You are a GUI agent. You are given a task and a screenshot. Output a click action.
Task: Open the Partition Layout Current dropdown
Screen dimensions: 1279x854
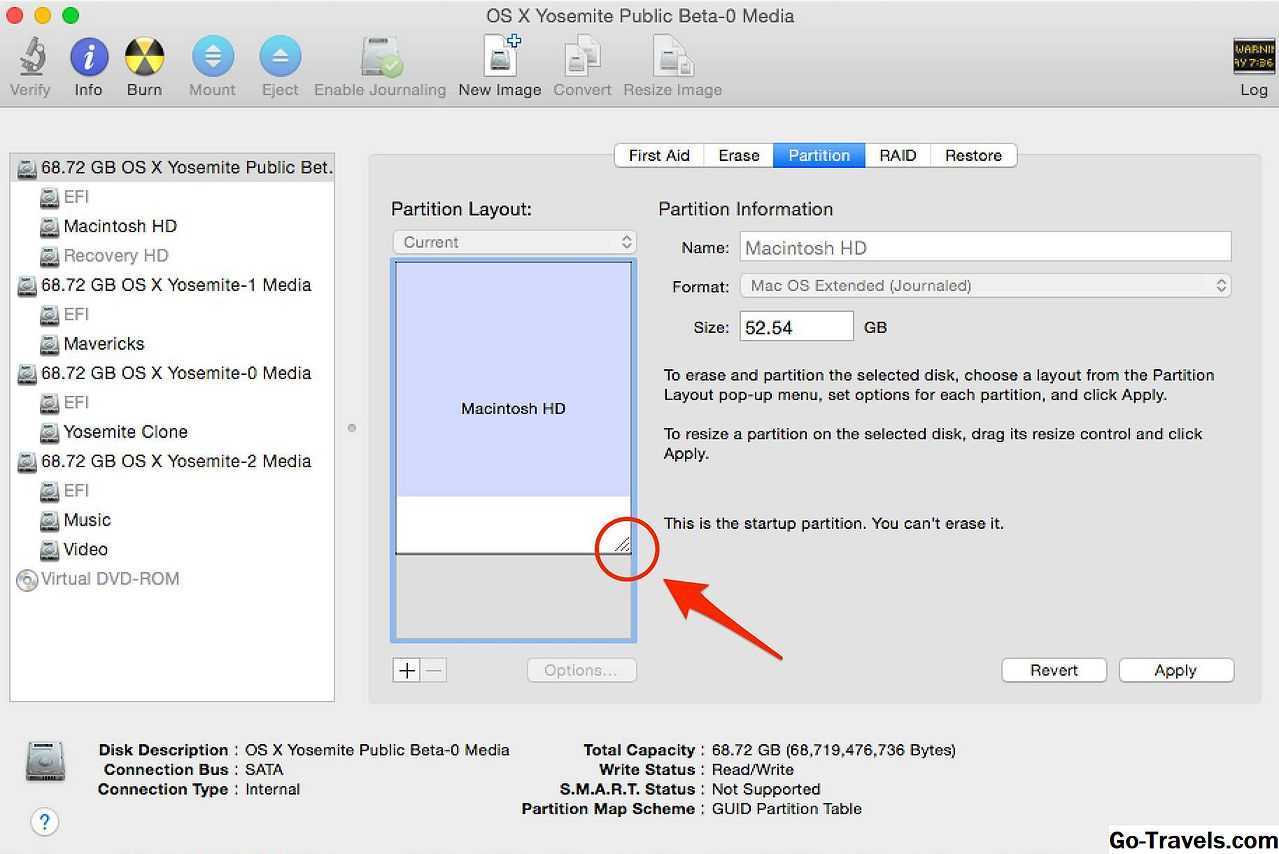point(514,242)
